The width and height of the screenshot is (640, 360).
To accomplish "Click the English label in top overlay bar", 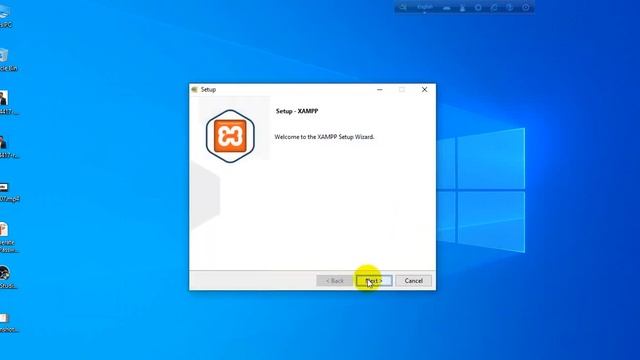I will [x=424, y=7].
